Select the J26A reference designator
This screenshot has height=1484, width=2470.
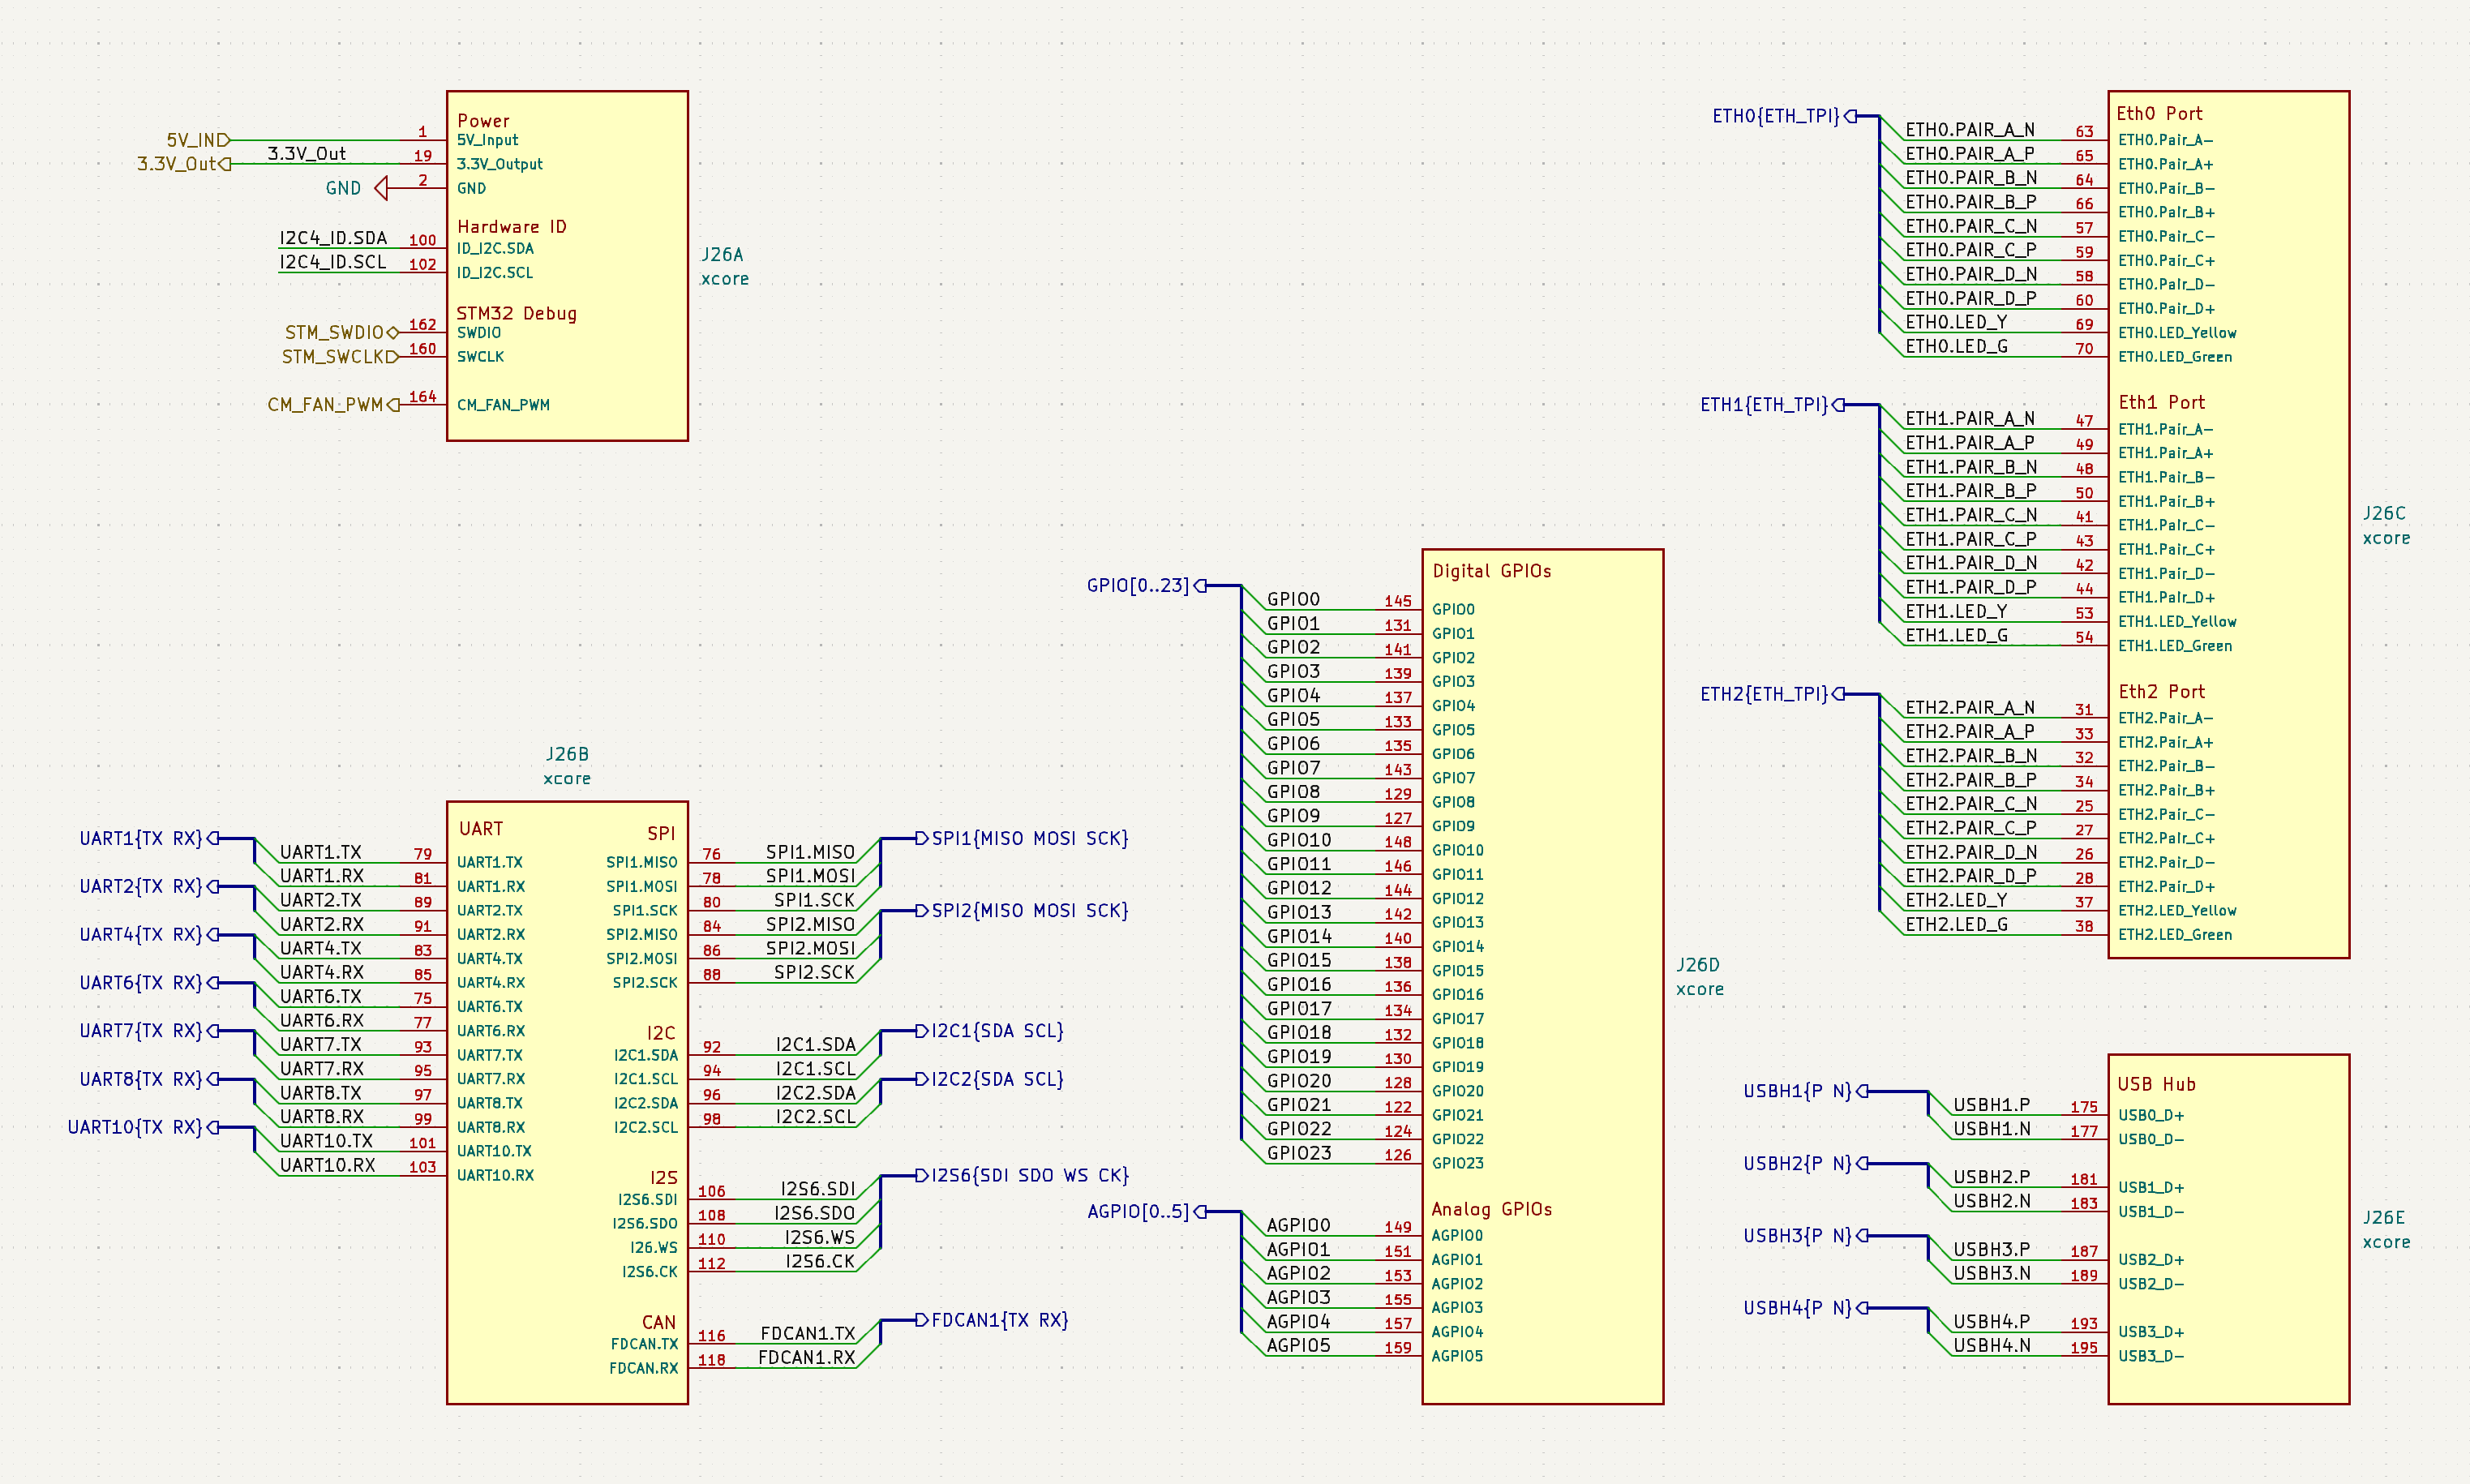point(722,255)
